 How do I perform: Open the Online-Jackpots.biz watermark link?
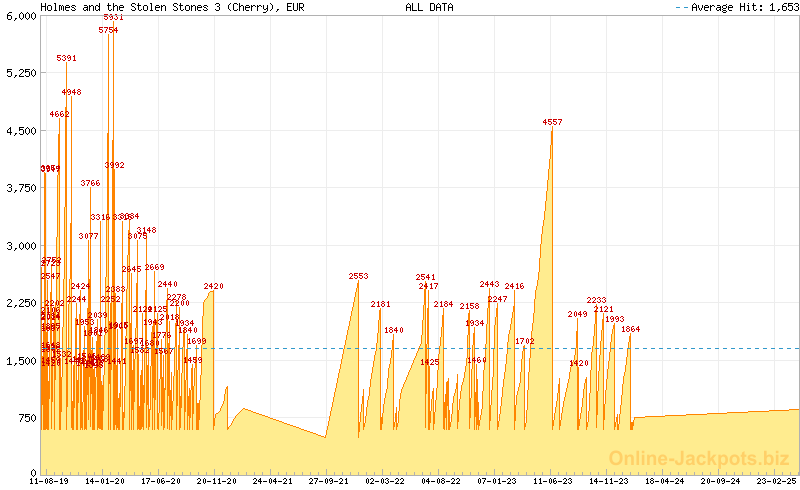click(702, 458)
